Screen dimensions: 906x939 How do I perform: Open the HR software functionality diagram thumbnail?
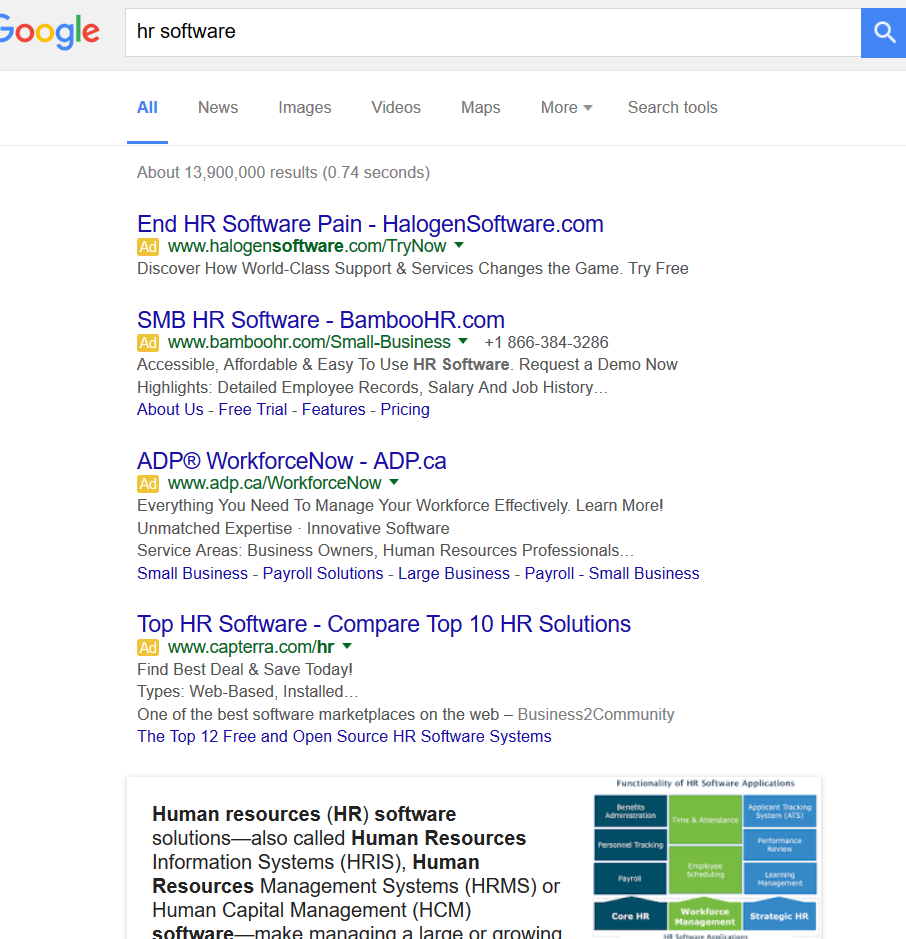point(705,858)
